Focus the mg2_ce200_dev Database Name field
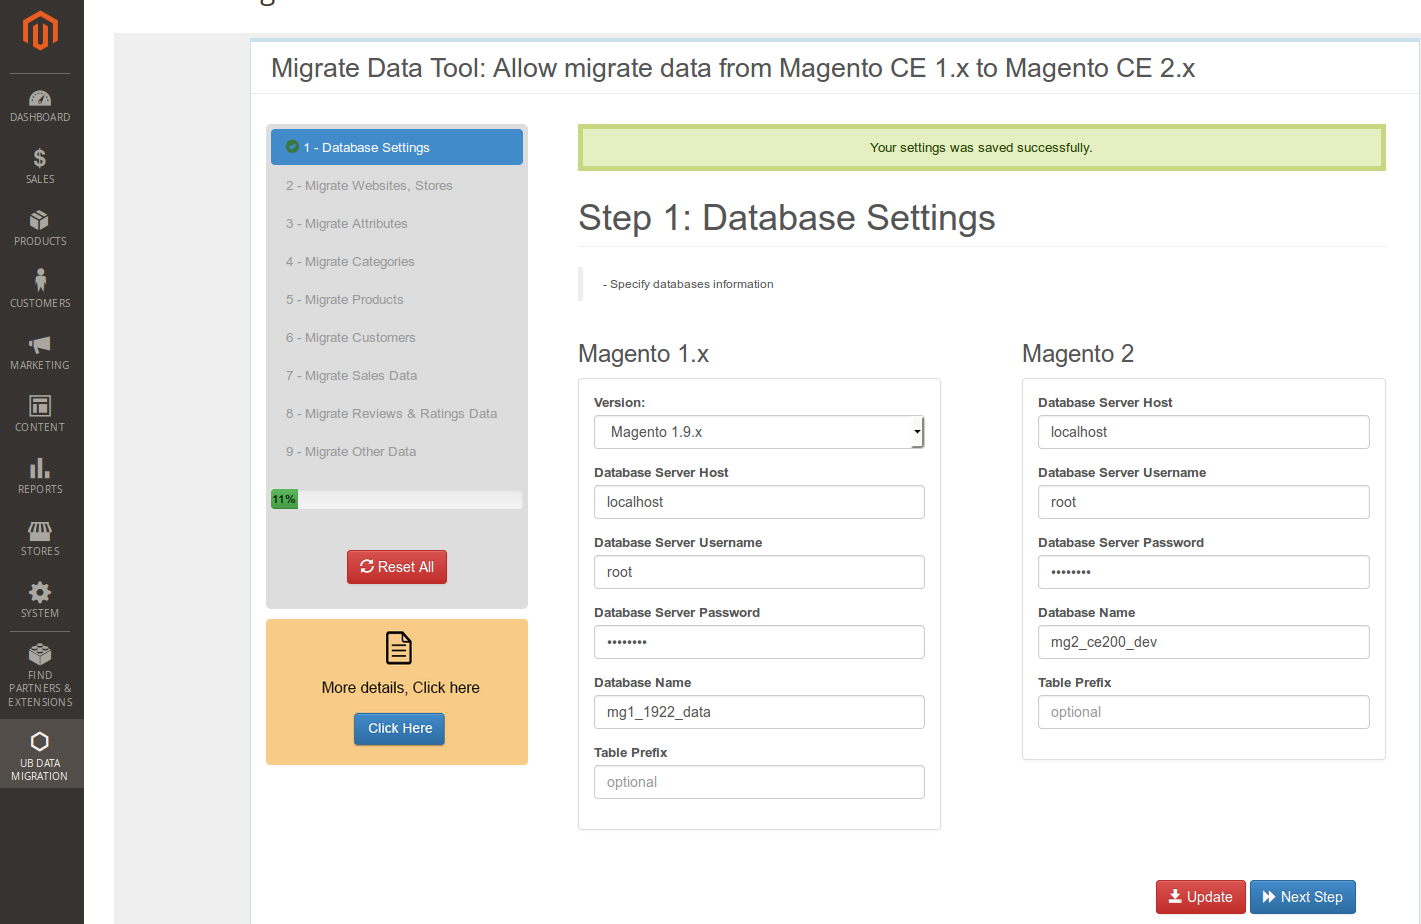The height and width of the screenshot is (924, 1421). pos(1204,642)
